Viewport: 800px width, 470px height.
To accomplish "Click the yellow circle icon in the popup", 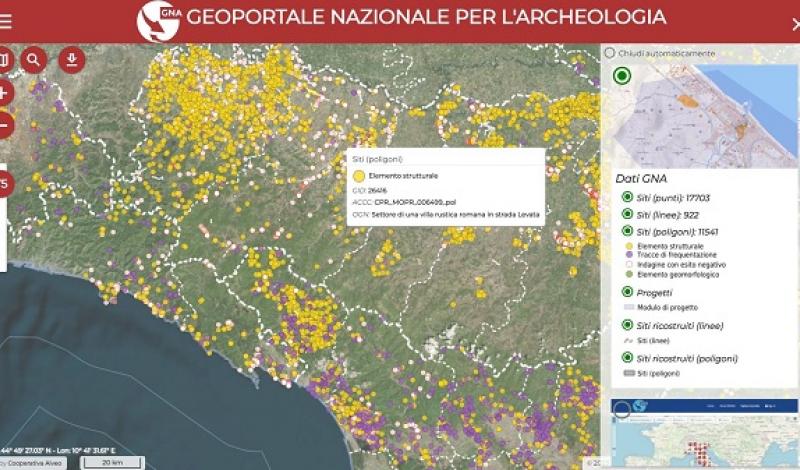I will click(x=359, y=176).
